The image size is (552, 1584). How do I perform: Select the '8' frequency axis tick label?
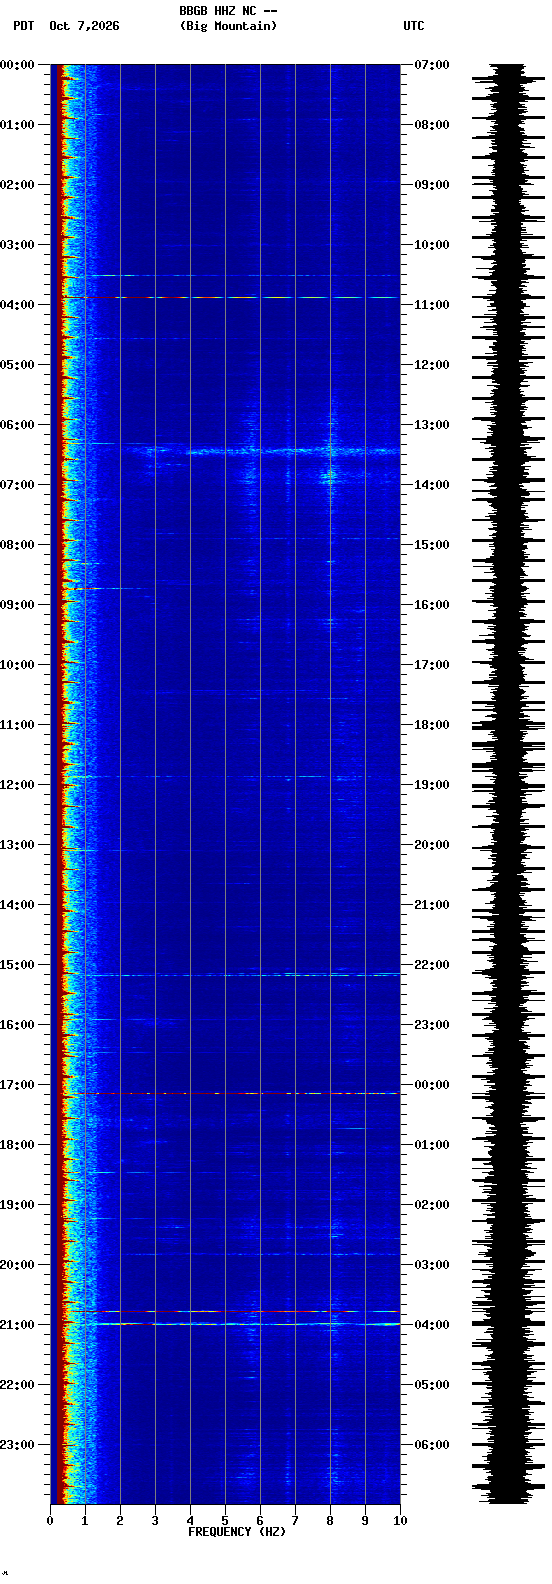click(330, 1521)
